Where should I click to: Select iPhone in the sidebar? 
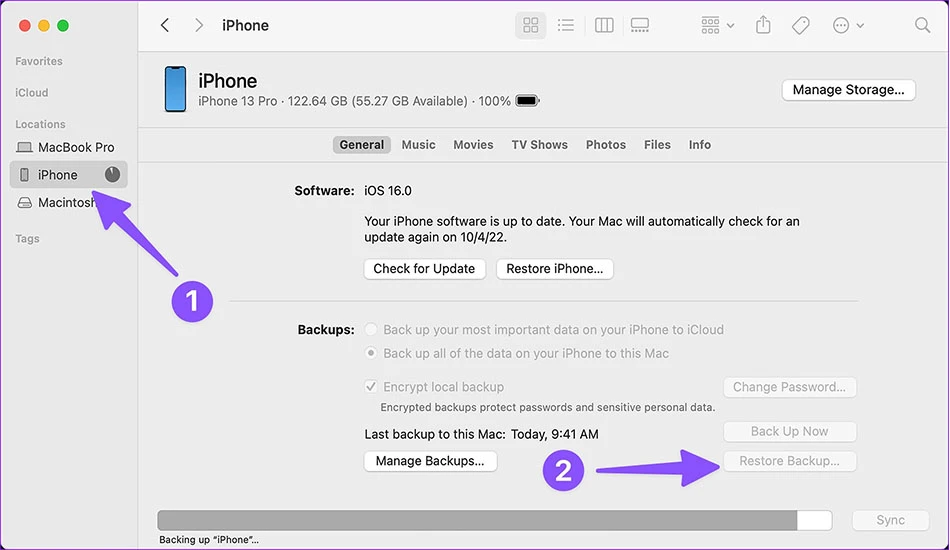coord(68,174)
